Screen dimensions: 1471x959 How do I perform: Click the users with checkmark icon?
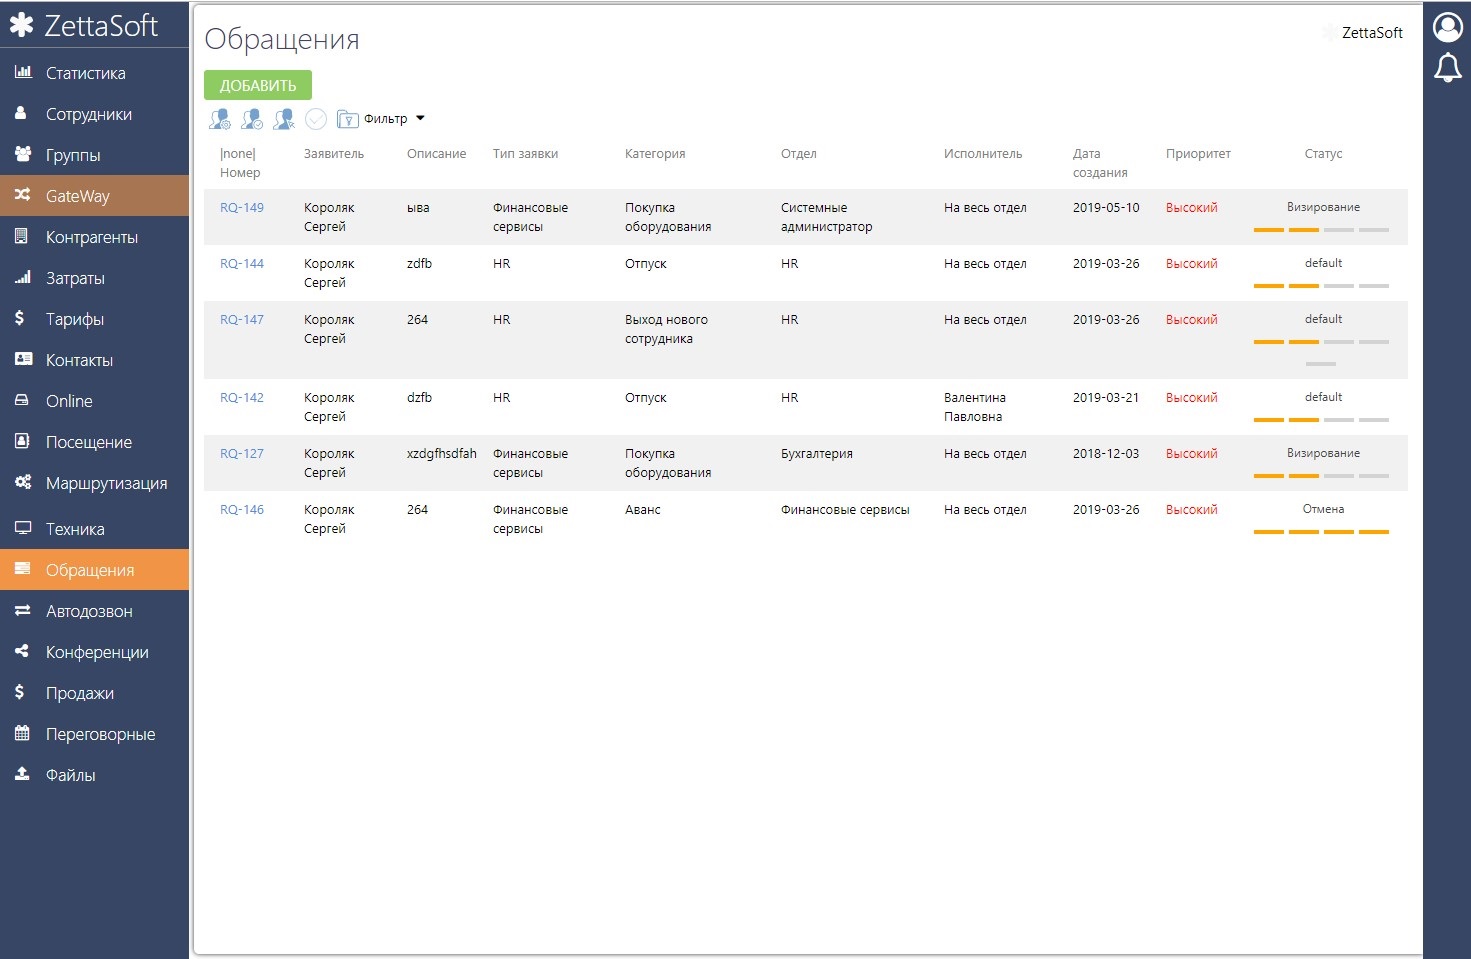(252, 119)
